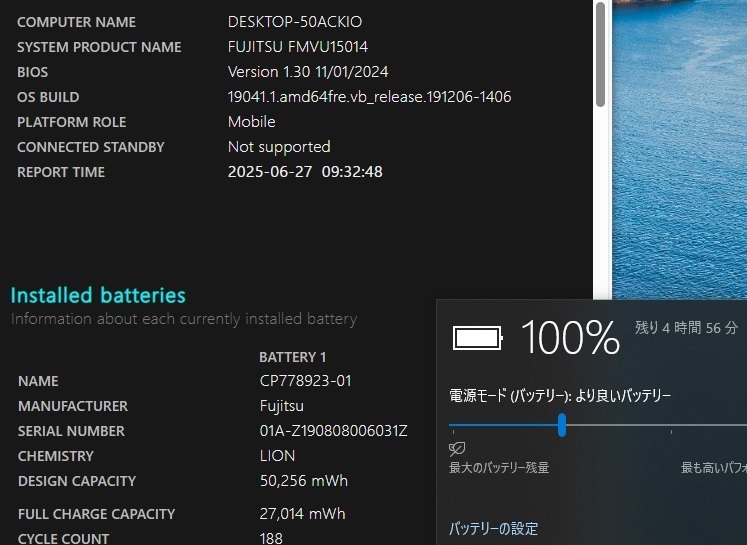Click the power mode slider thumb
Image resolution: width=747 pixels, height=545 pixels.
point(562,425)
